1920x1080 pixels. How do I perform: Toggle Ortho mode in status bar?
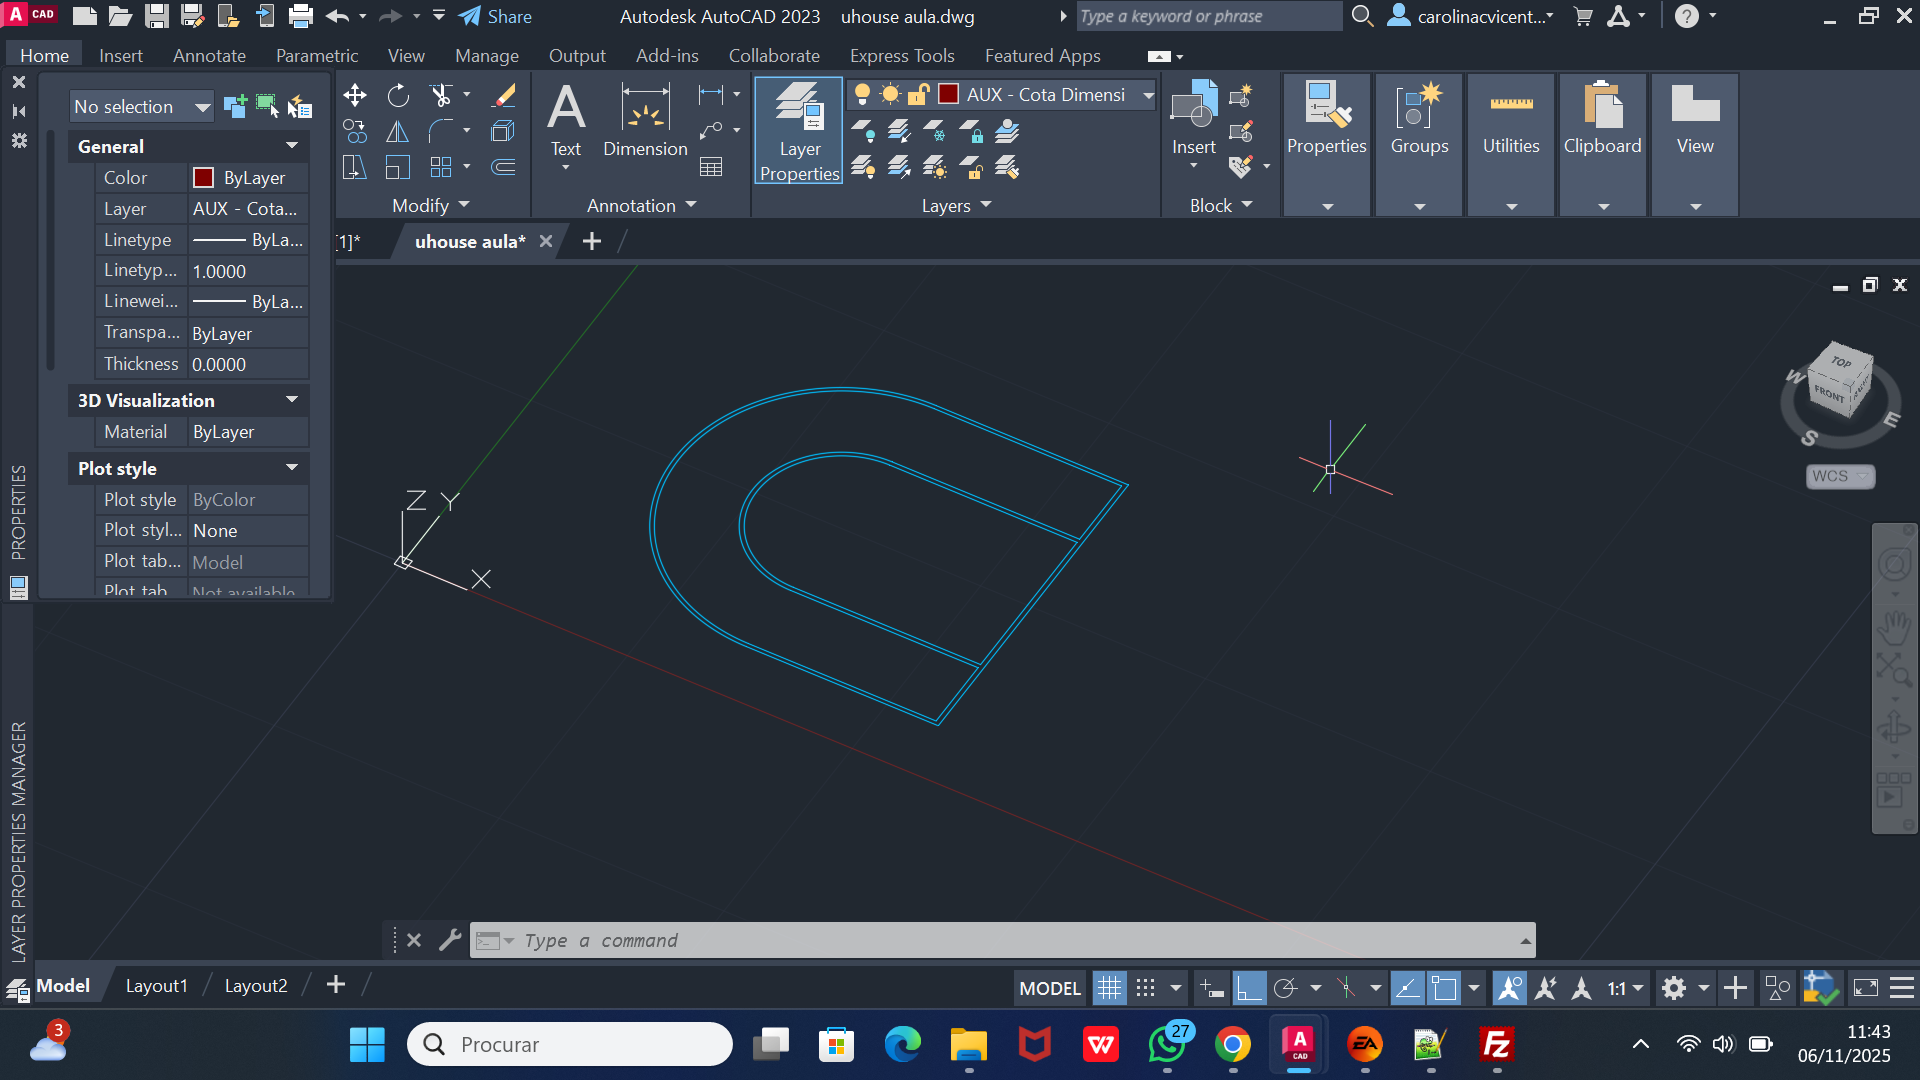[x=1248, y=989]
